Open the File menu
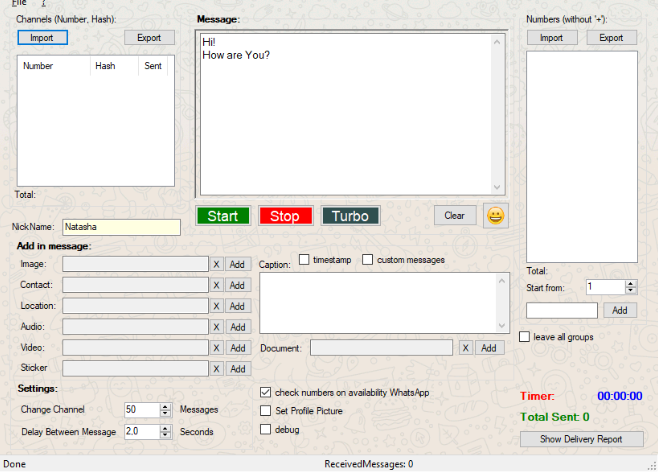 coord(19,4)
